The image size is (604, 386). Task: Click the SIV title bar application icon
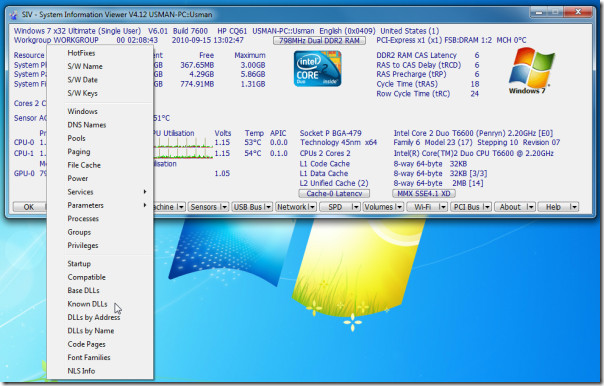[x=14, y=15]
